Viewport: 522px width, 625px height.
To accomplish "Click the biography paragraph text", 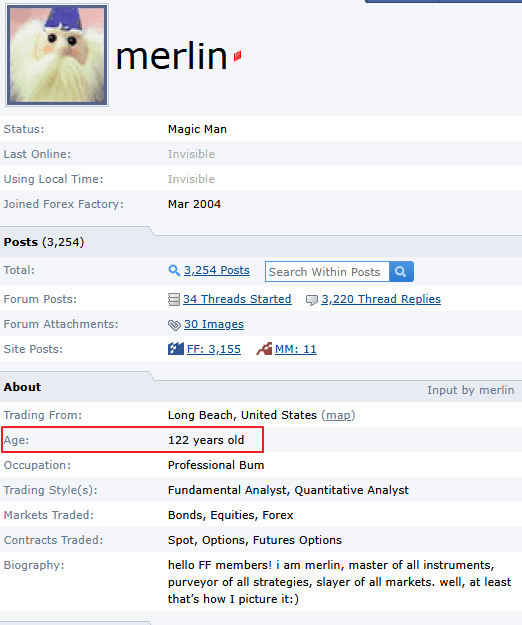I will (x=339, y=582).
